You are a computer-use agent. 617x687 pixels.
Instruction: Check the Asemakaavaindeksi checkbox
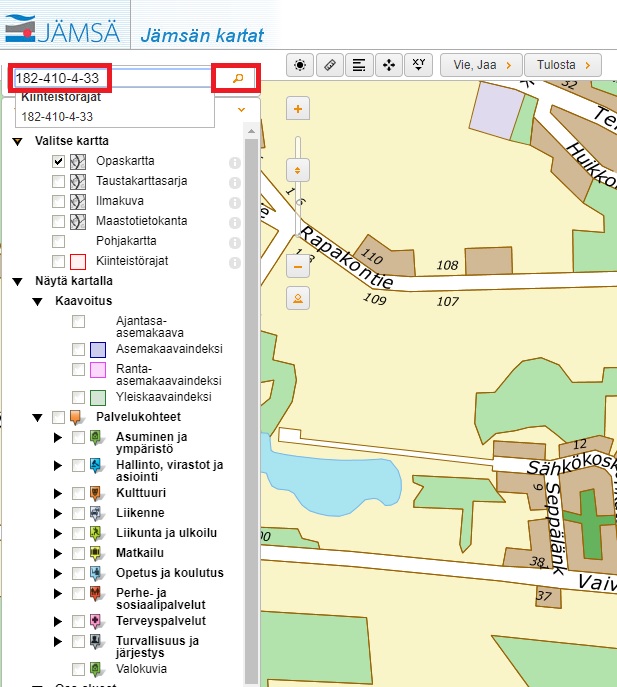(x=78, y=350)
